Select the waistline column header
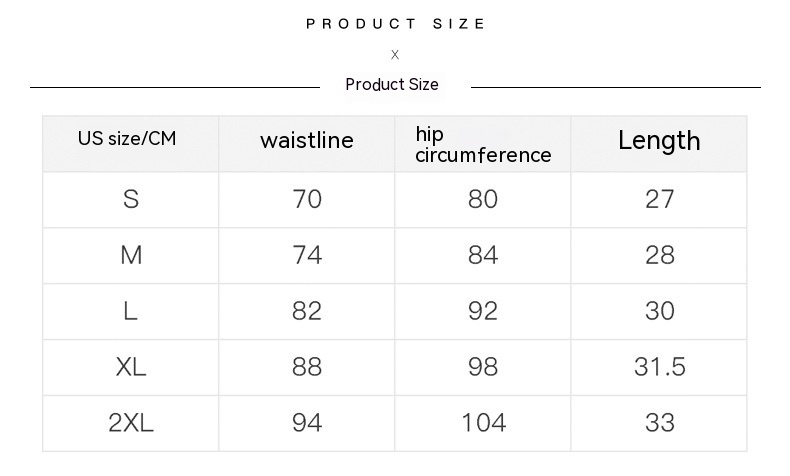The height and width of the screenshot is (476, 790). tap(307, 141)
